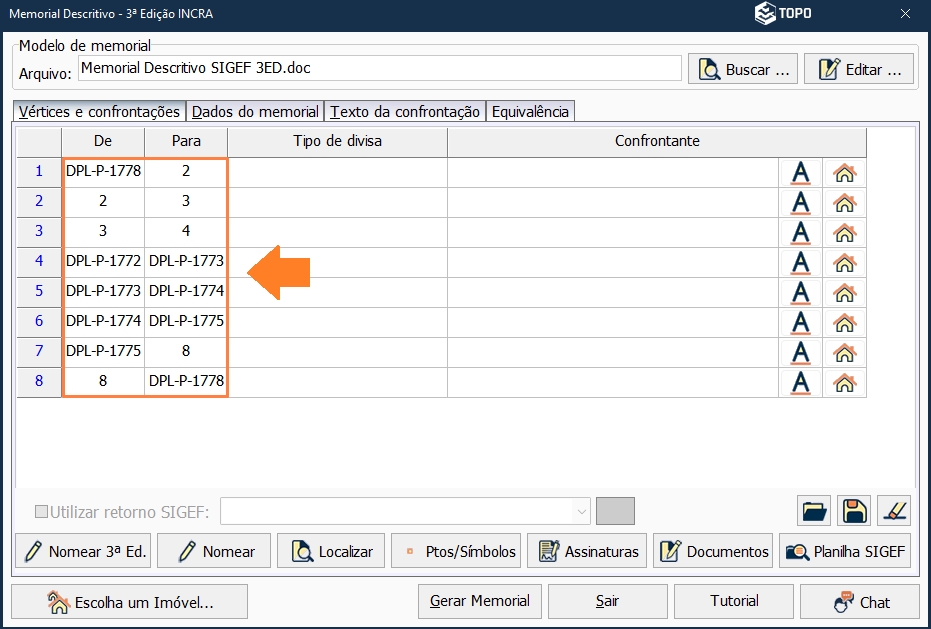Select De cell DPL-P-1778 in row 1
The width and height of the screenshot is (931, 629).
point(103,171)
